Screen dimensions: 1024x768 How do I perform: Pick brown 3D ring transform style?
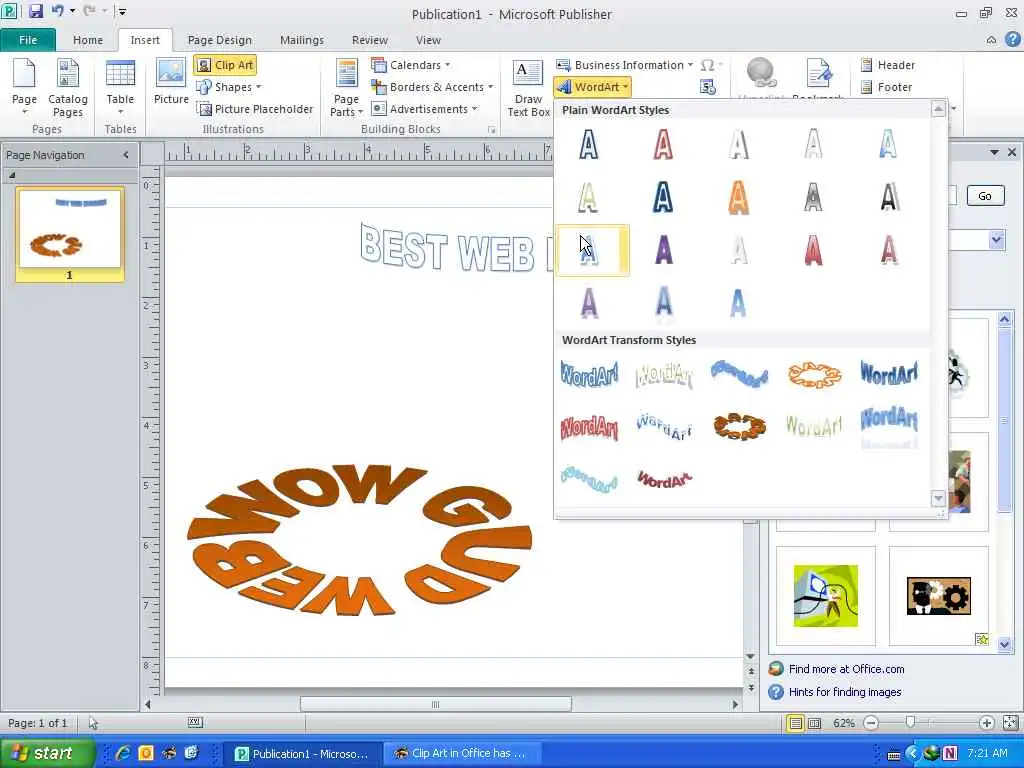739,427
